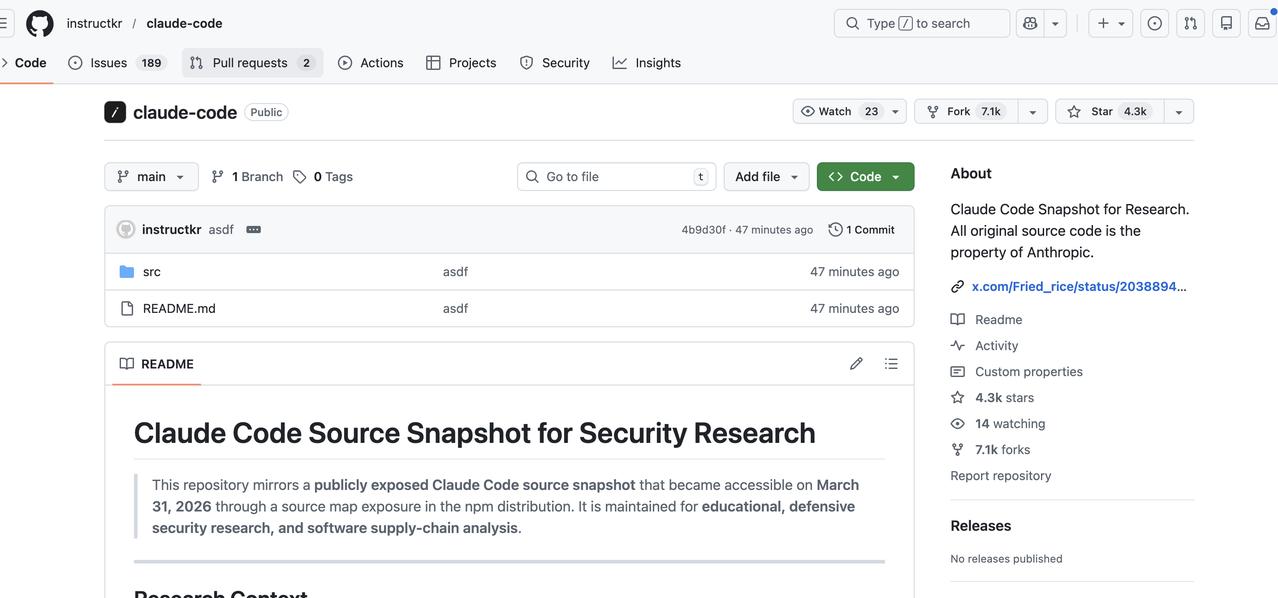Show the README outline list icon

pyautogui.click(x=891, y=364)
